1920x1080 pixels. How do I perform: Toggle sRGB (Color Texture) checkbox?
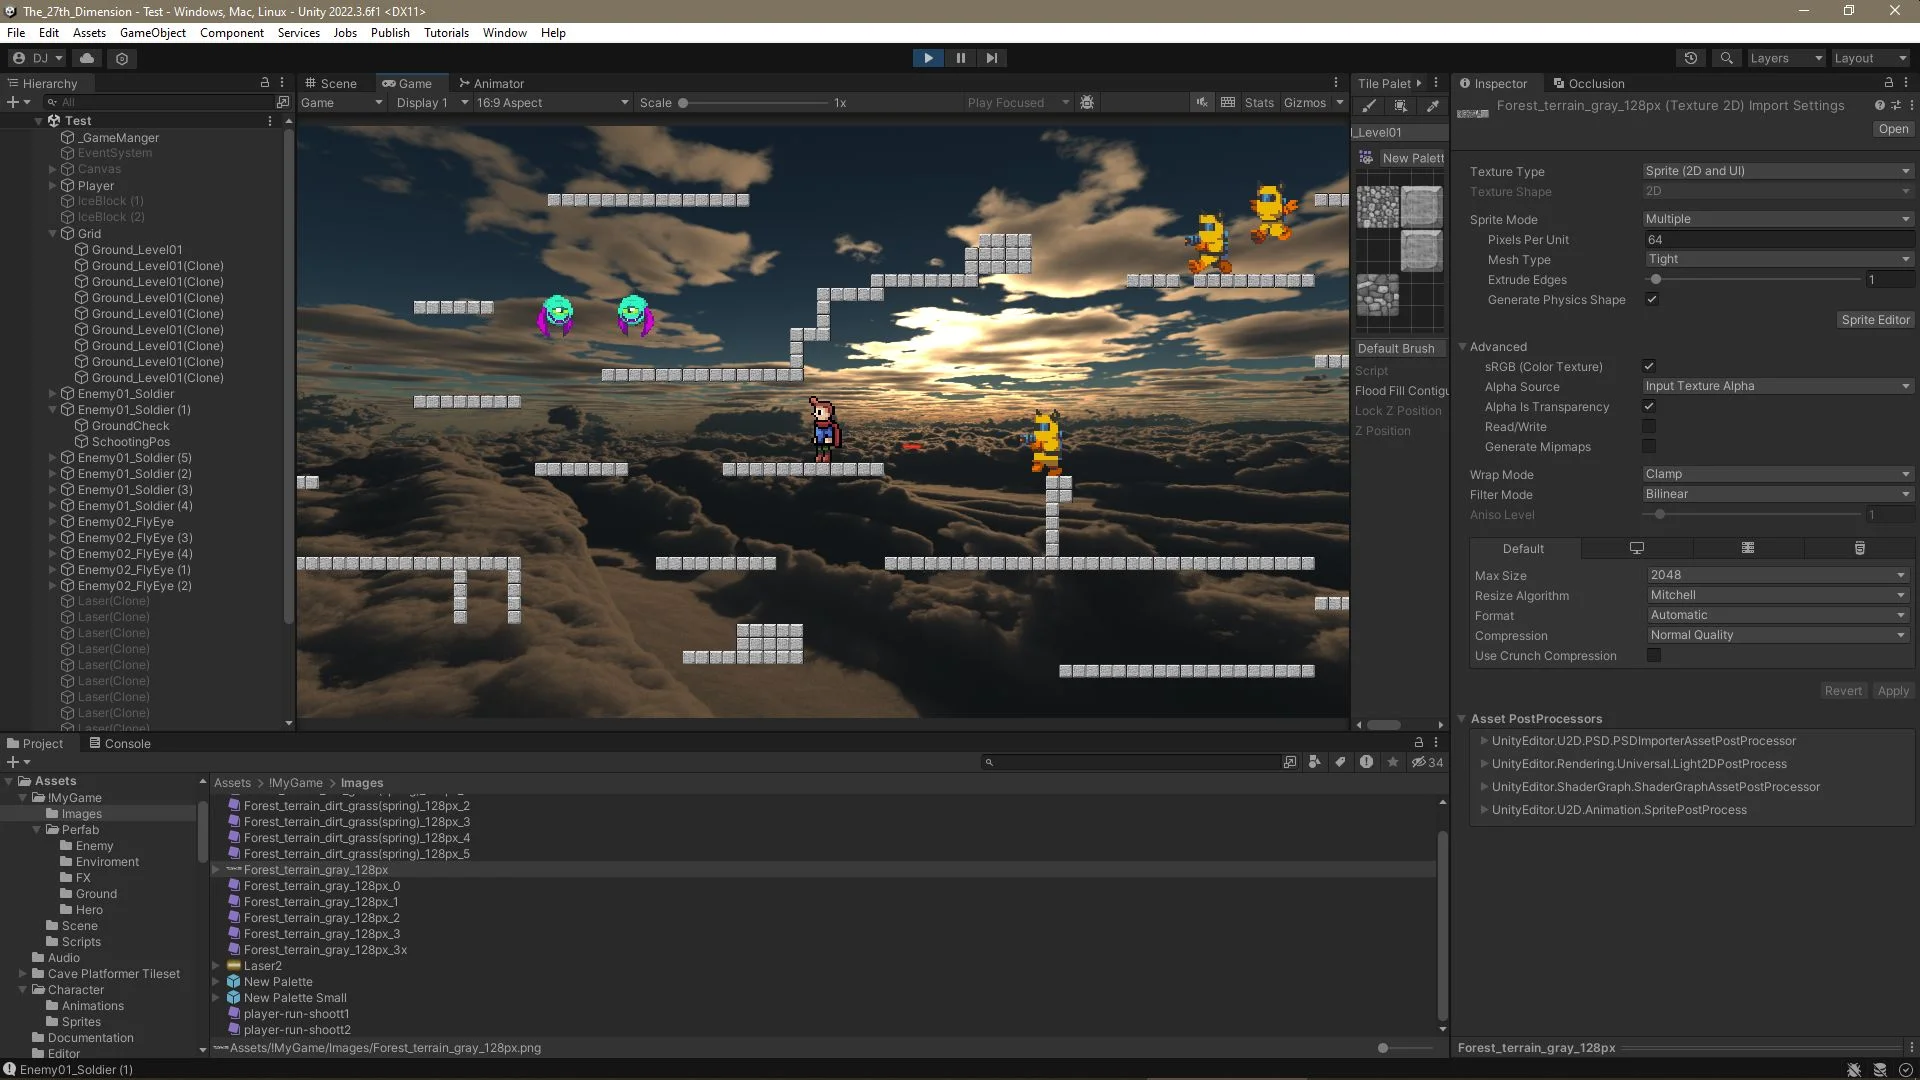click(1649, 366)
